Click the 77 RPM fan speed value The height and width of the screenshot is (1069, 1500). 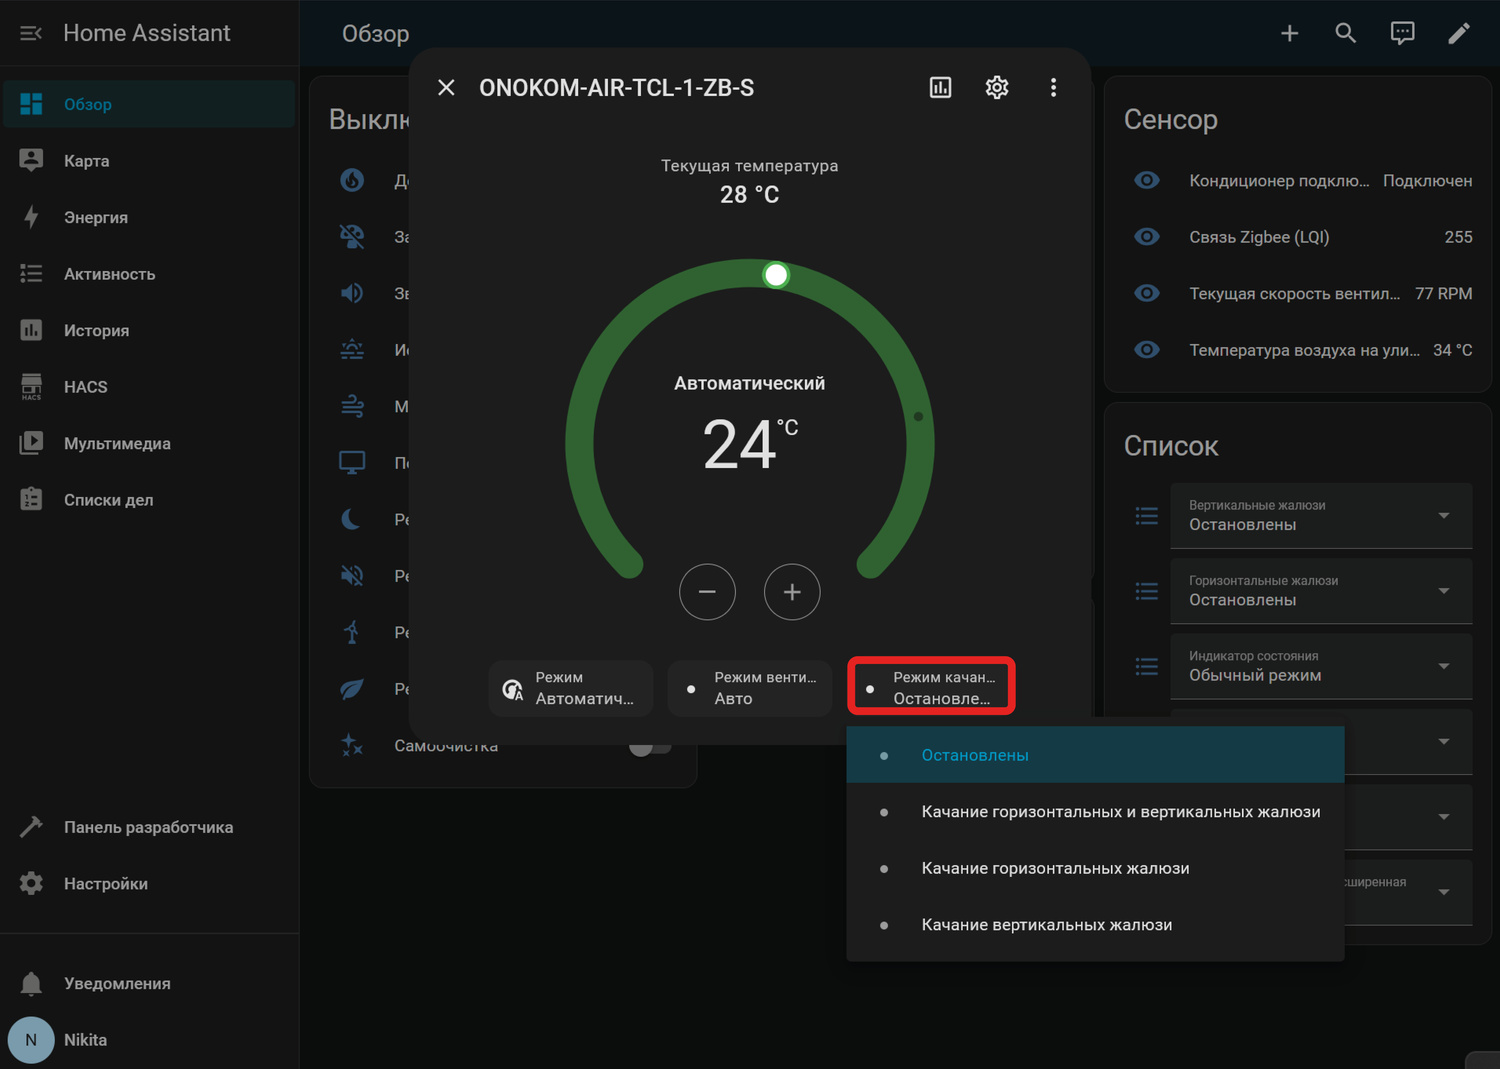coord(1443,294)
